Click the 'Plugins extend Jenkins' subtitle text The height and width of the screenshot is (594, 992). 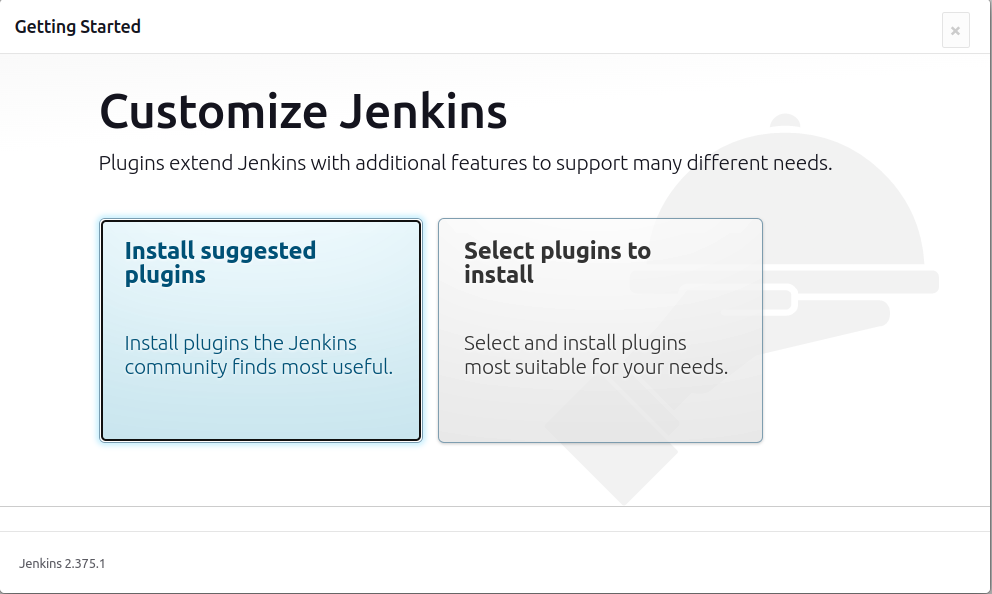pos(466,163)
